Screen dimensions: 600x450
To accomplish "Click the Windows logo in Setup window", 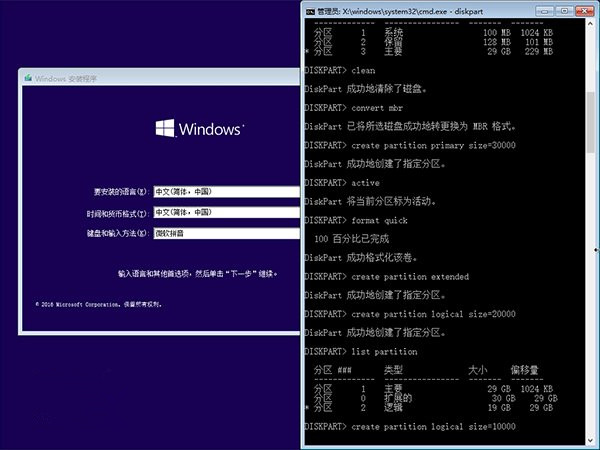I will pyautogui.click(x=199, y=128).
